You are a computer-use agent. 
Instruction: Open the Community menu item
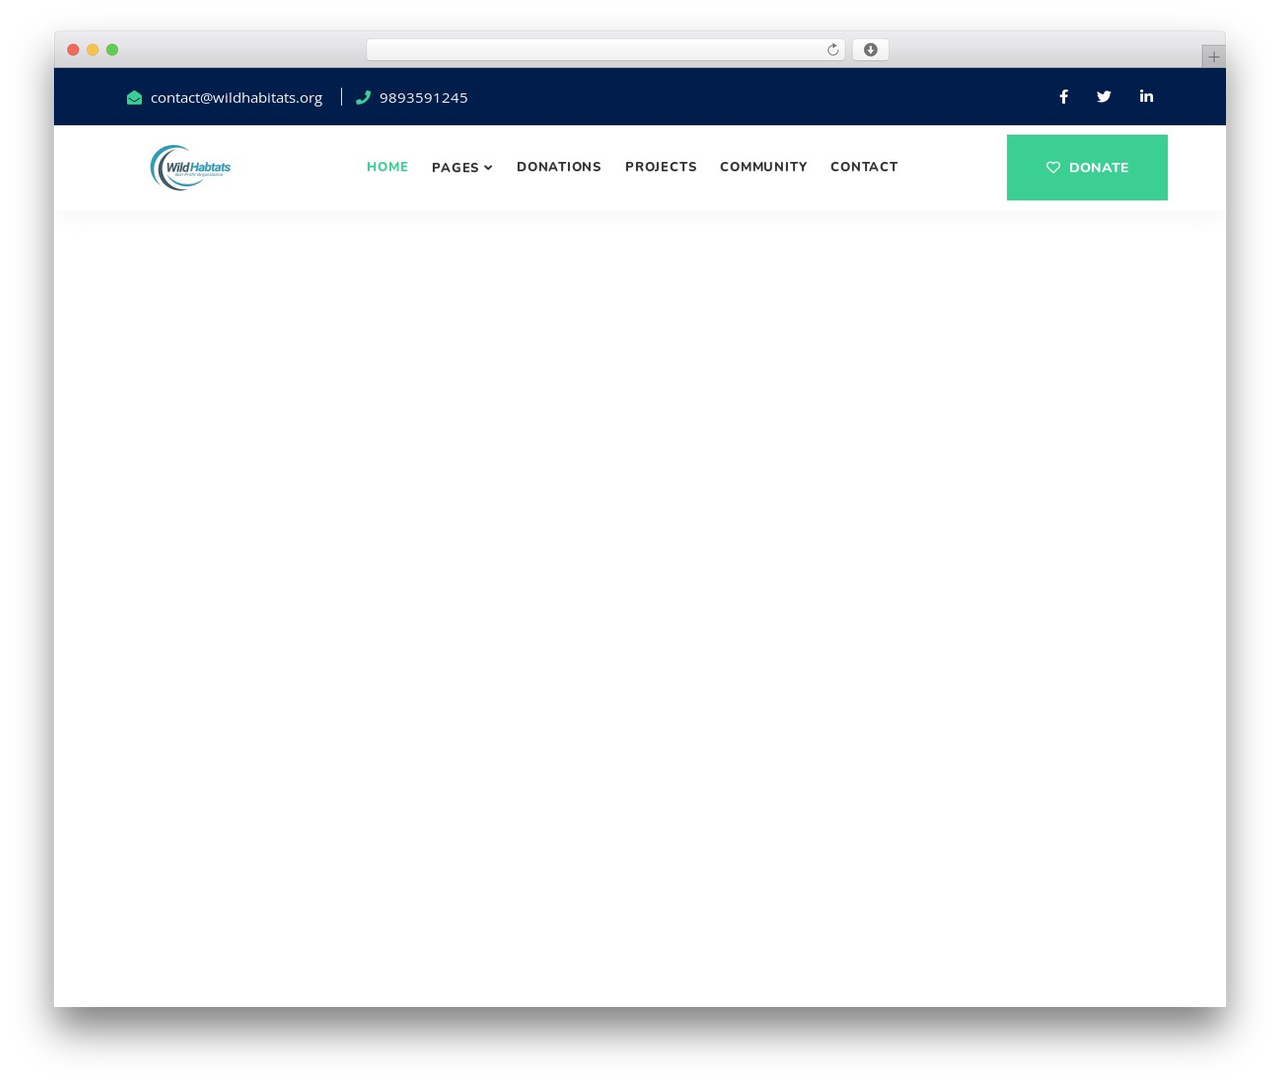(x=763, y=167)
